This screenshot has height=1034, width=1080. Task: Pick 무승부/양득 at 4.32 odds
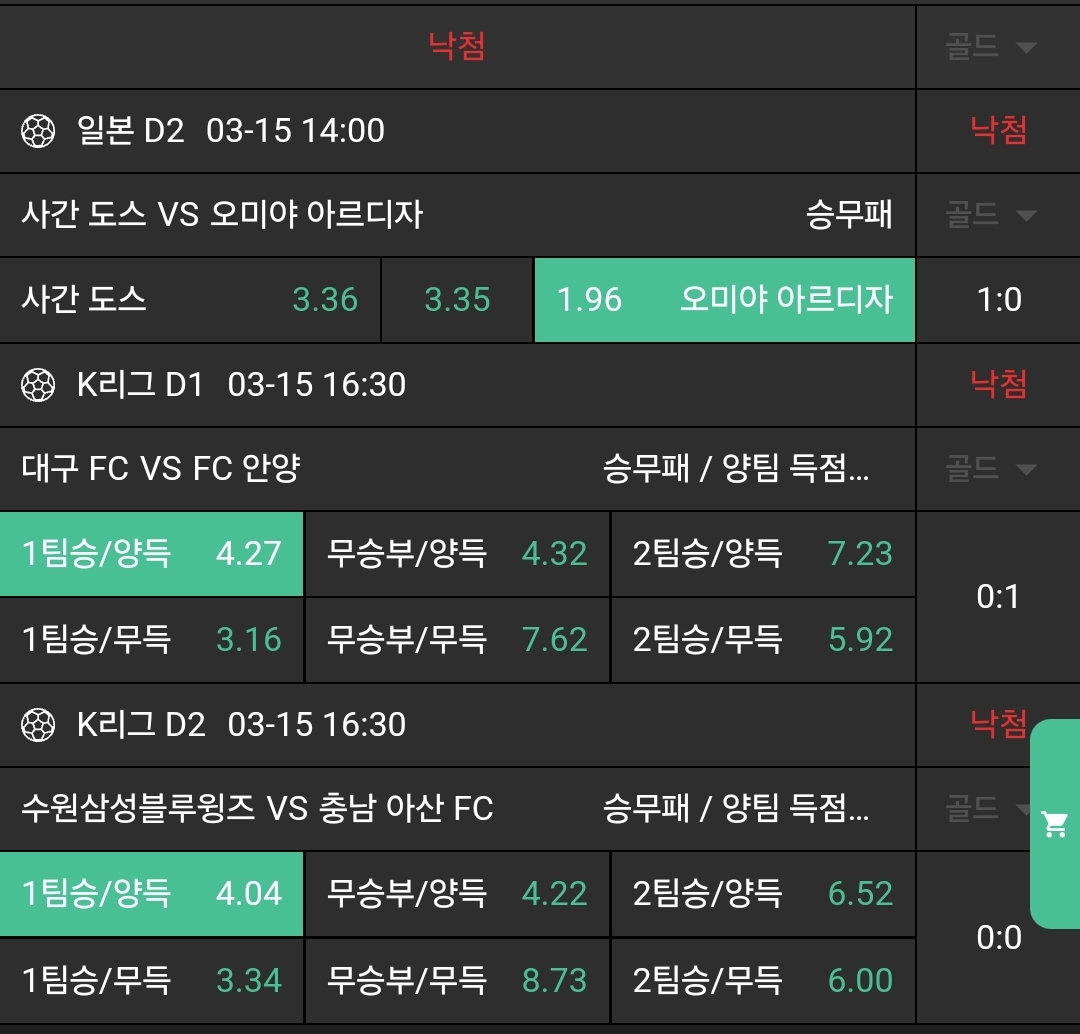pyautogui.click(x=457, y=554)
